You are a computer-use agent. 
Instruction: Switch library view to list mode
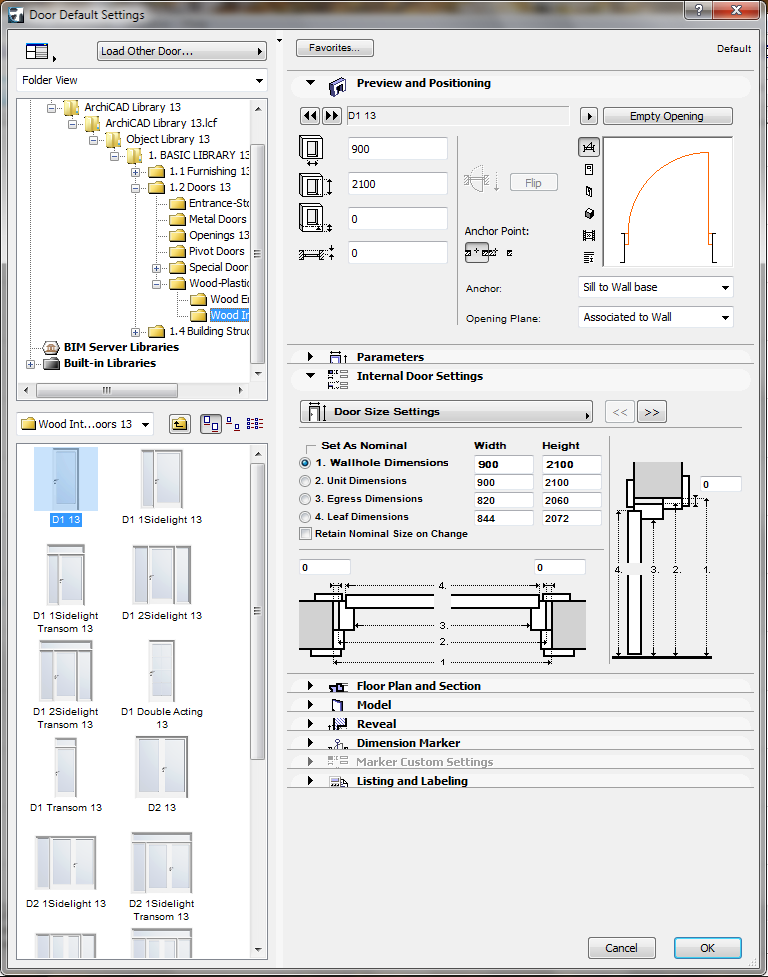254,424
